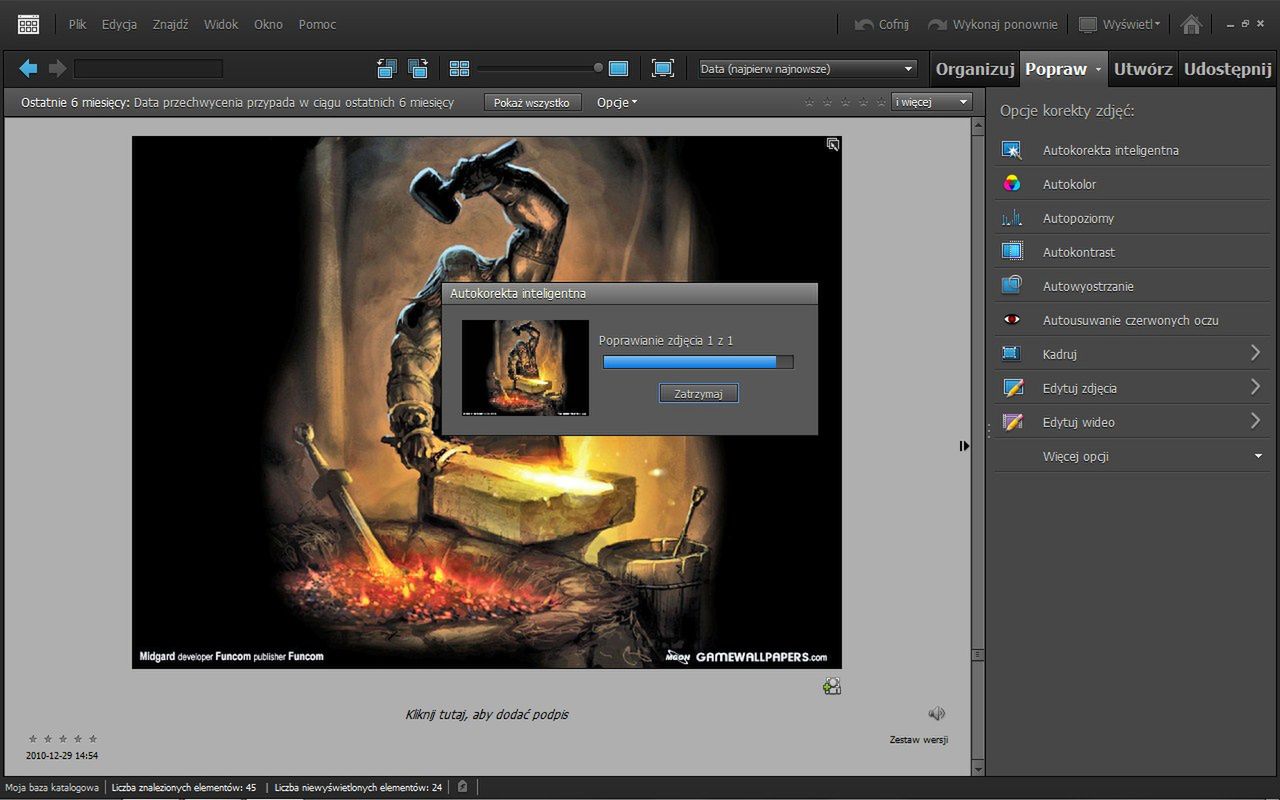Viewport: 1280px width, 800px height.
Task: Click the Zestaw wersji label
Action: click(918, 740)
